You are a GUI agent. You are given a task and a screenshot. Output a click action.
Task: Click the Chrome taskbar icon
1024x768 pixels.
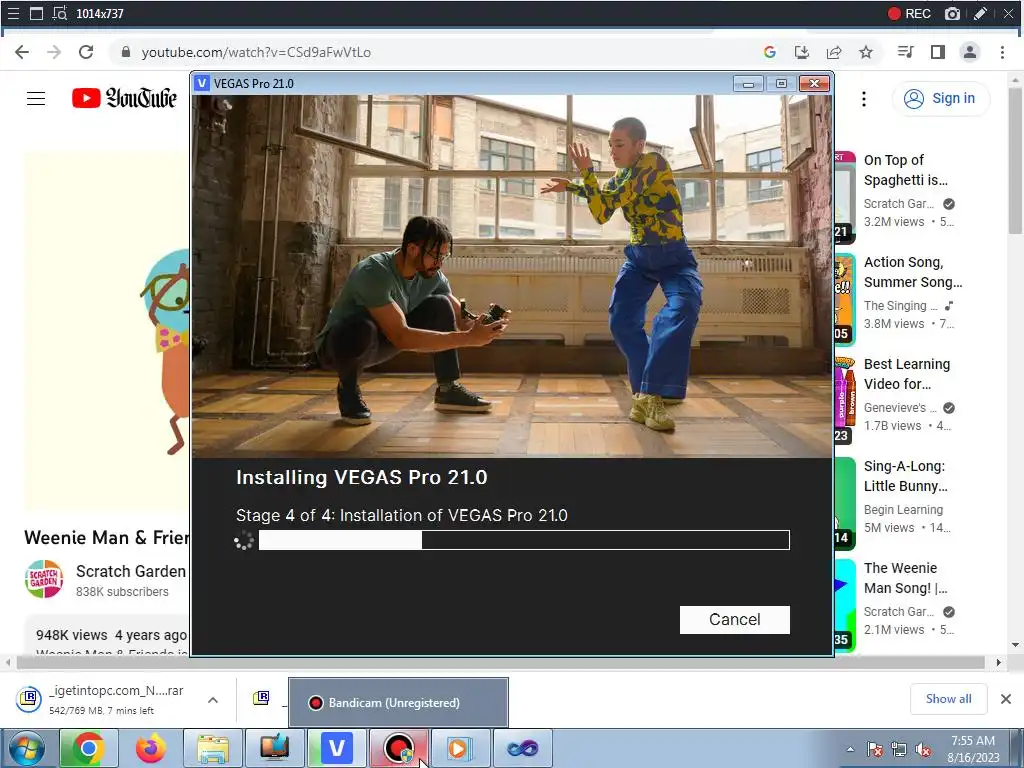coord(89,748)
